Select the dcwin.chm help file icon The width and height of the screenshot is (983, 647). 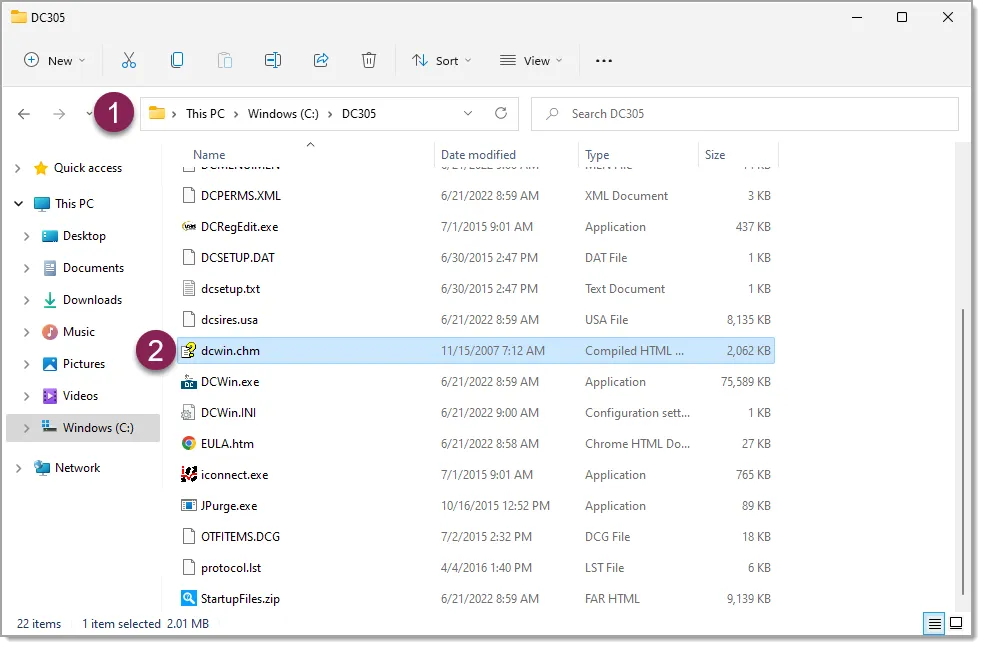[189, 350]
